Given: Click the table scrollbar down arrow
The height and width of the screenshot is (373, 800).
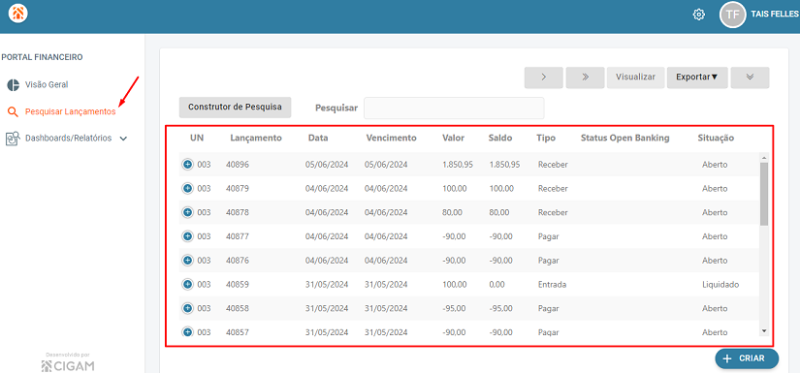Looking at the screenshot, I should pos(764,331).
